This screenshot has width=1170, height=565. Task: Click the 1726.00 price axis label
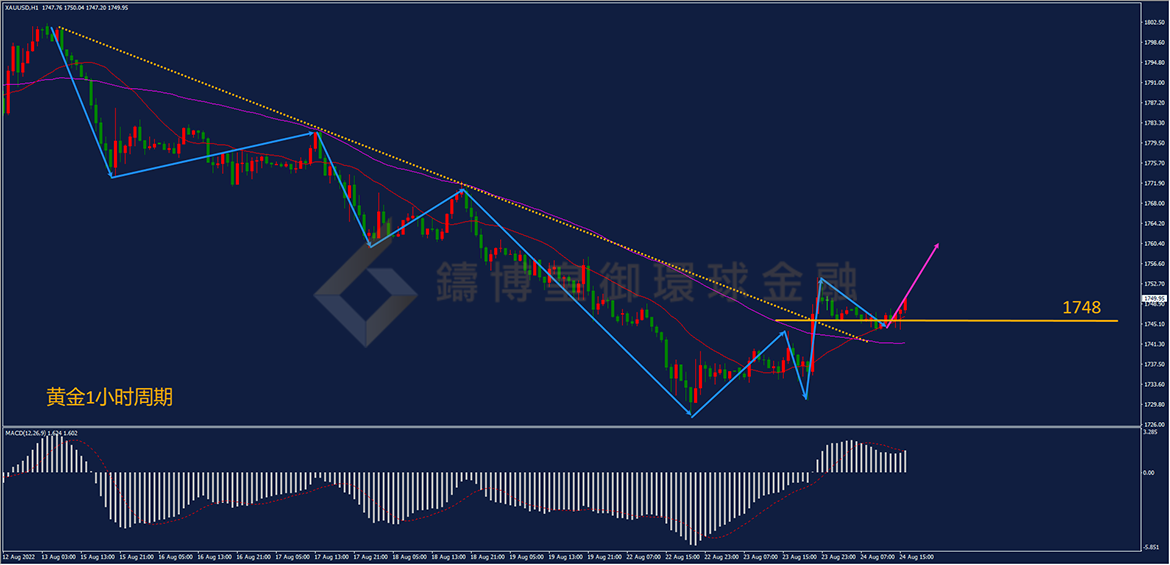pos(1154,425)
